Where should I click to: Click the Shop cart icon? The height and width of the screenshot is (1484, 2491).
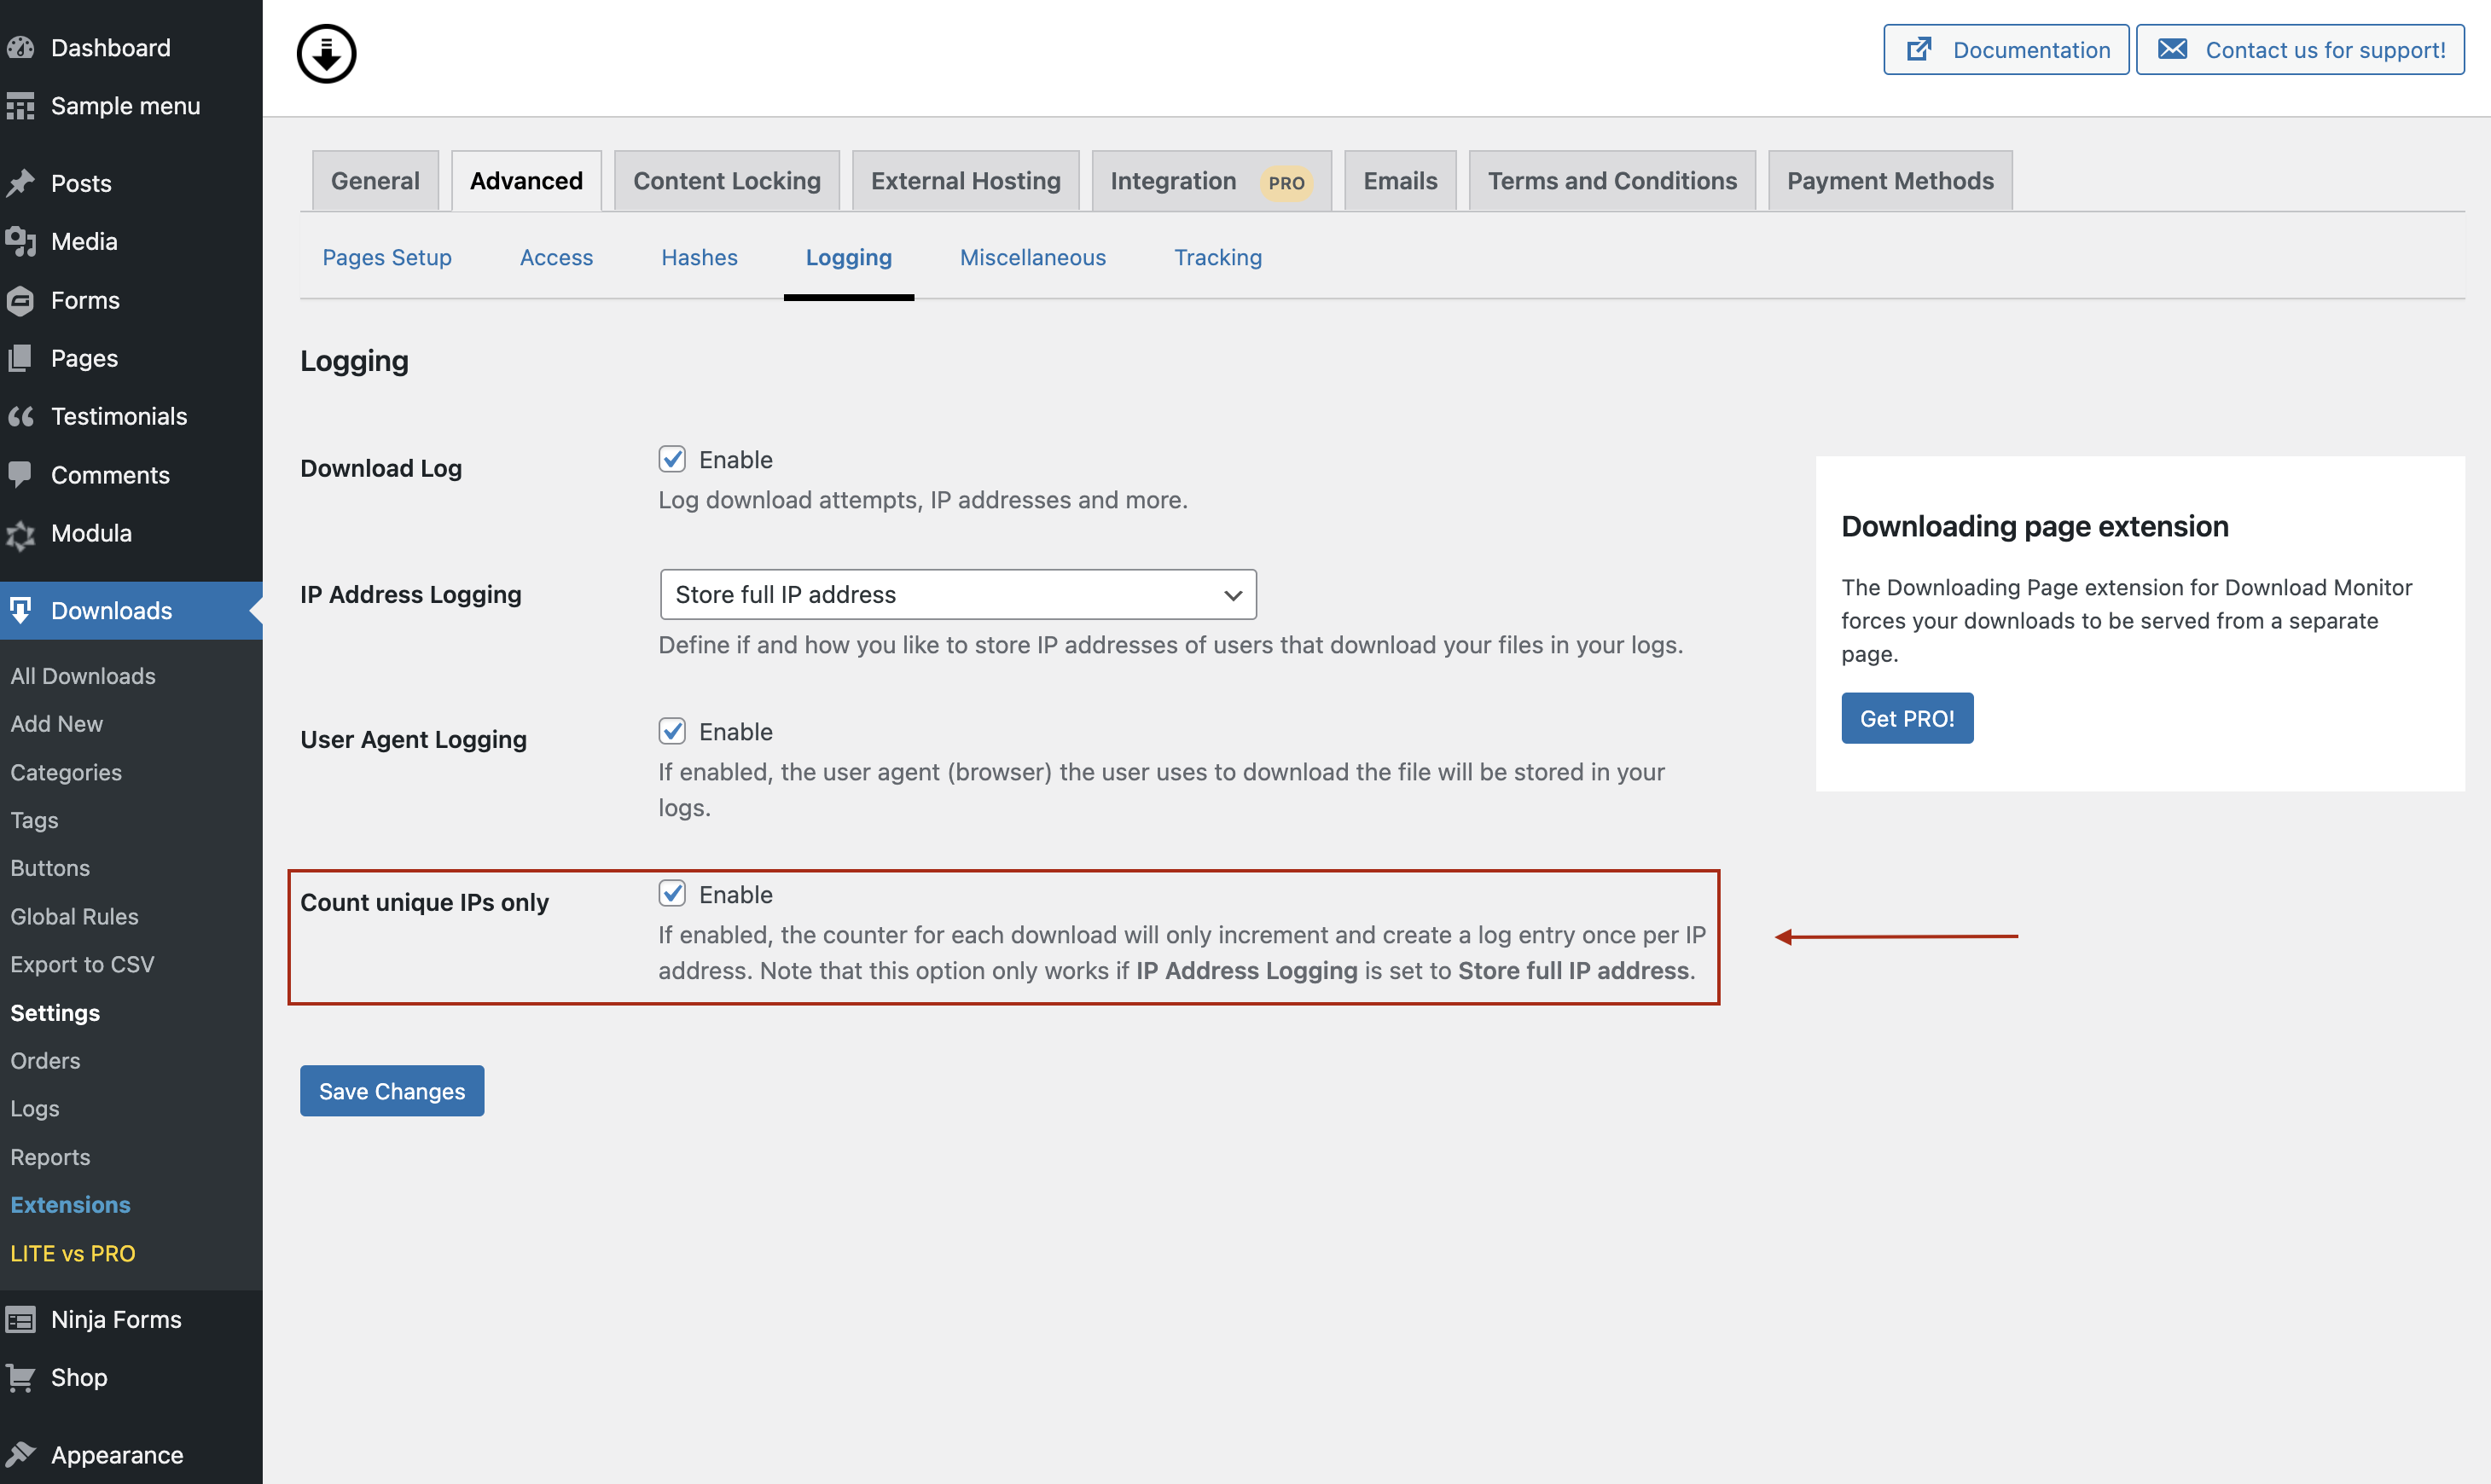[x=21, y=1377]
